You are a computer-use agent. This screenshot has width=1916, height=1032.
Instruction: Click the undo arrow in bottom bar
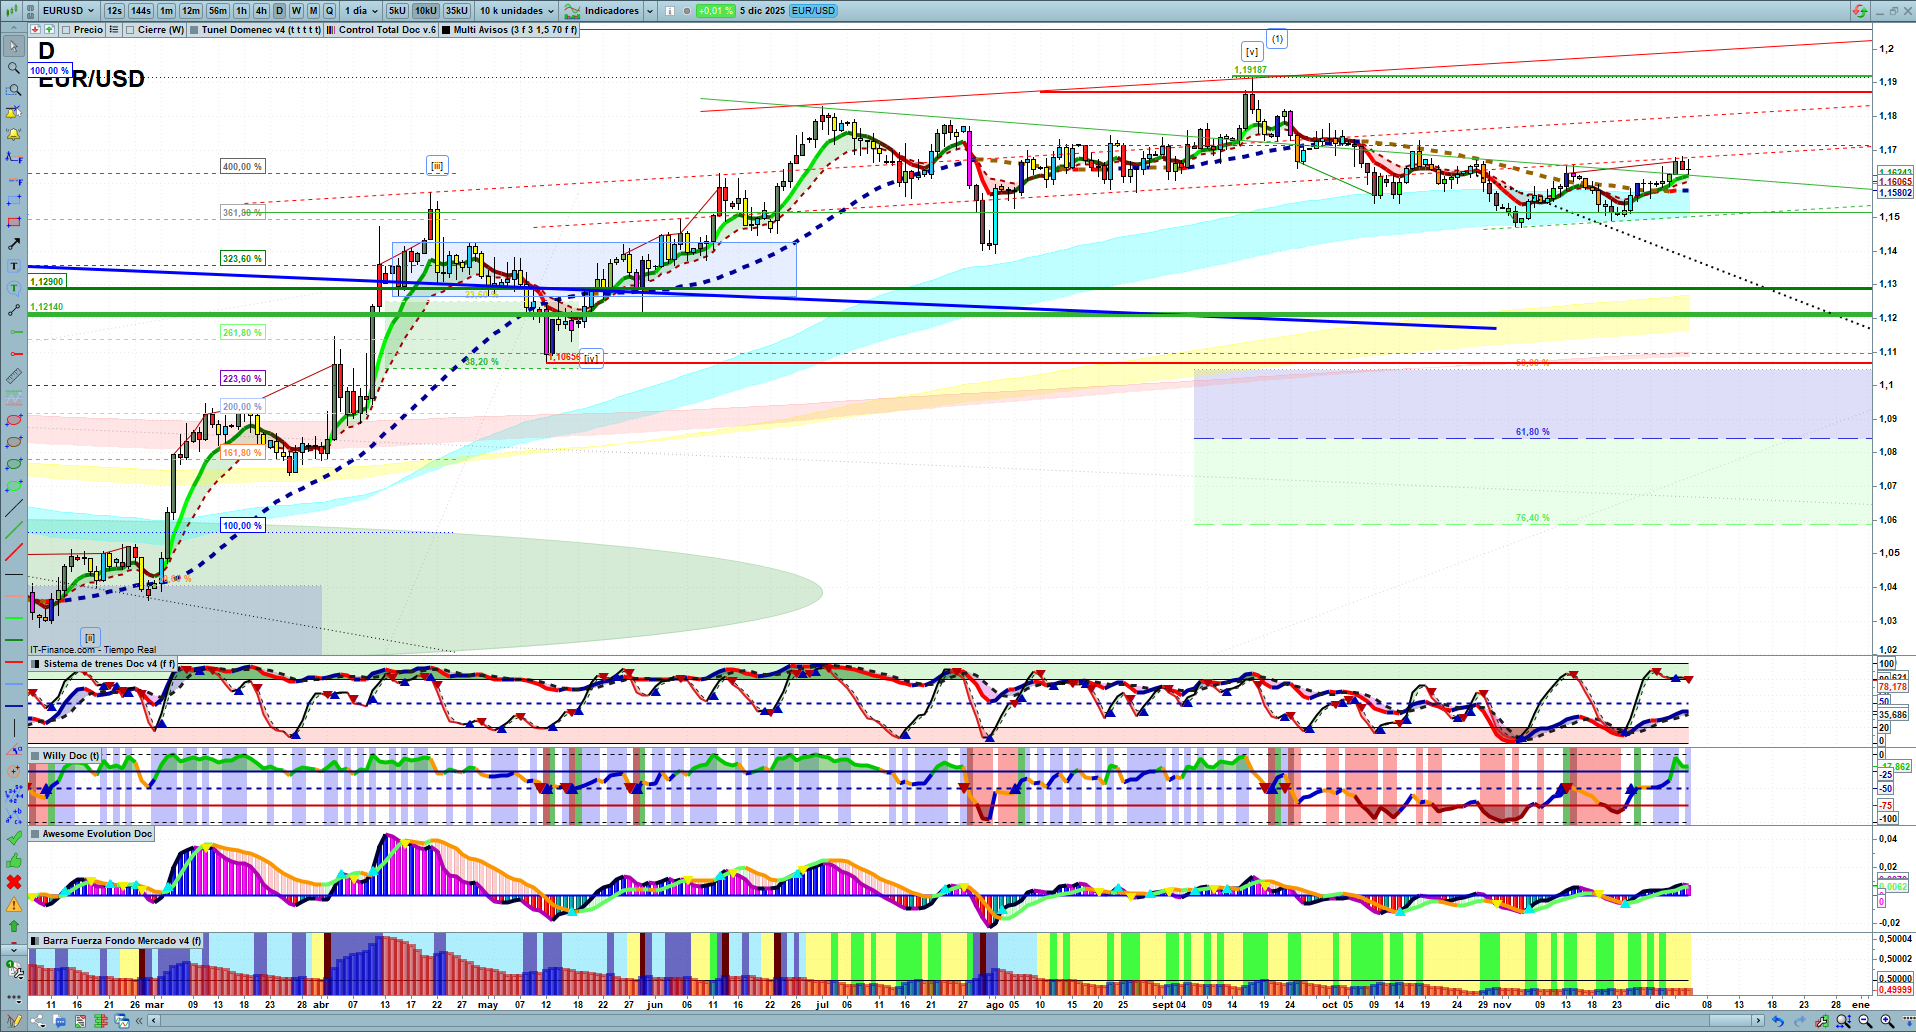(x=1777, y=1021)
